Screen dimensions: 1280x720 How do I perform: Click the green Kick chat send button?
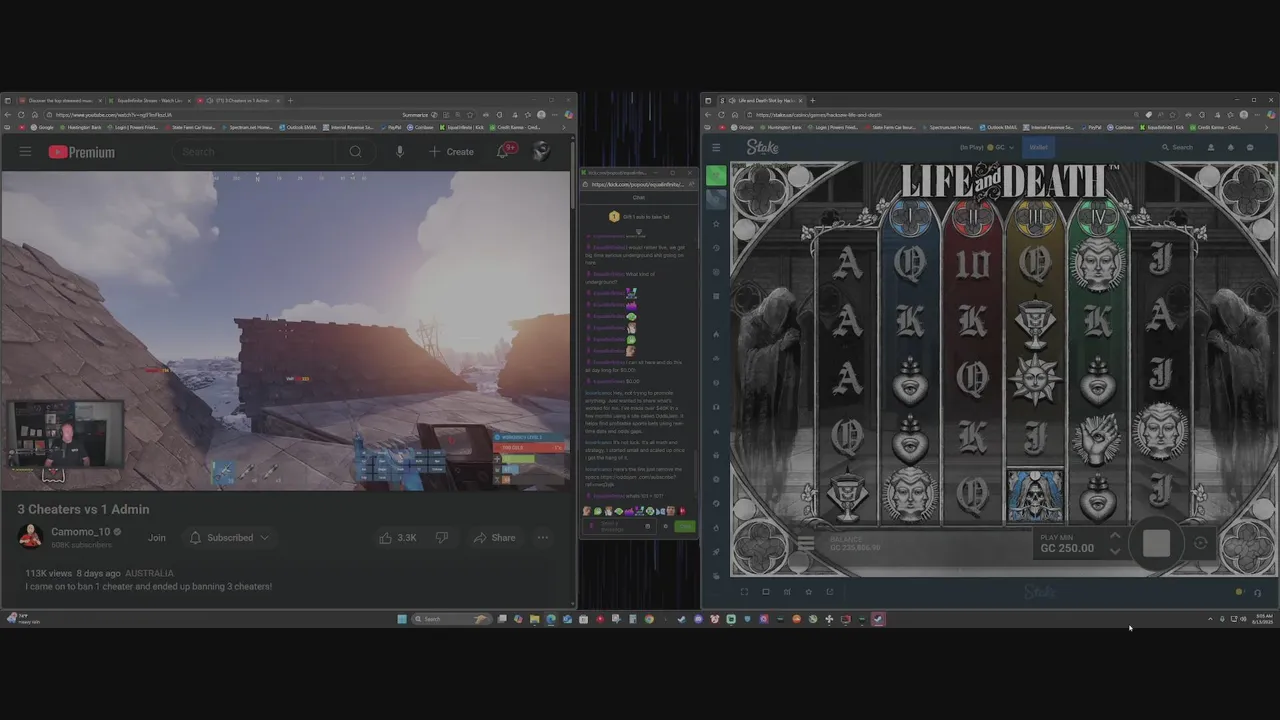[685, 526]
